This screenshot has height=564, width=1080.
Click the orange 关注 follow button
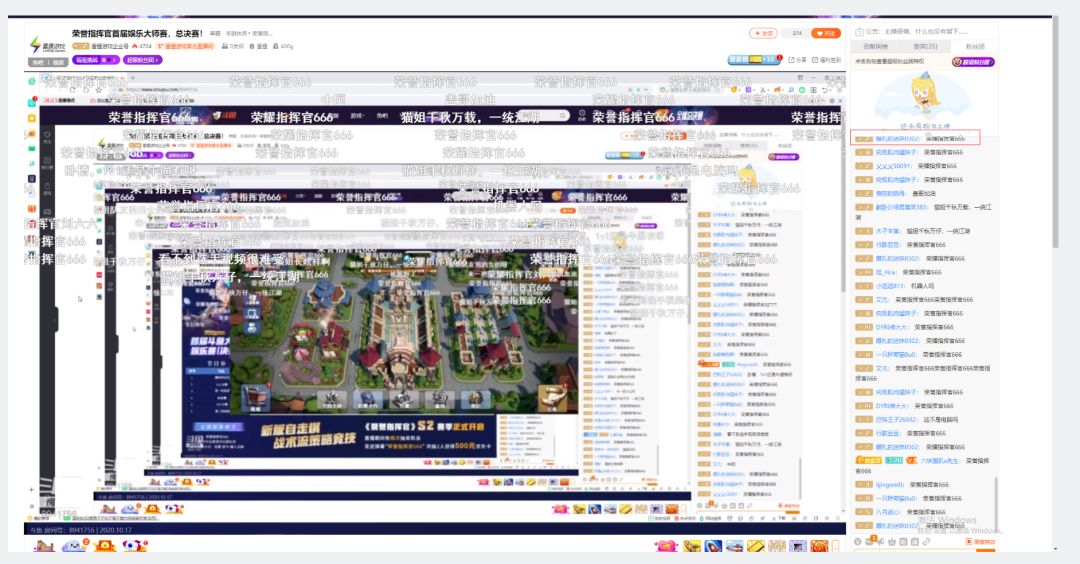[x=826, y=33]
